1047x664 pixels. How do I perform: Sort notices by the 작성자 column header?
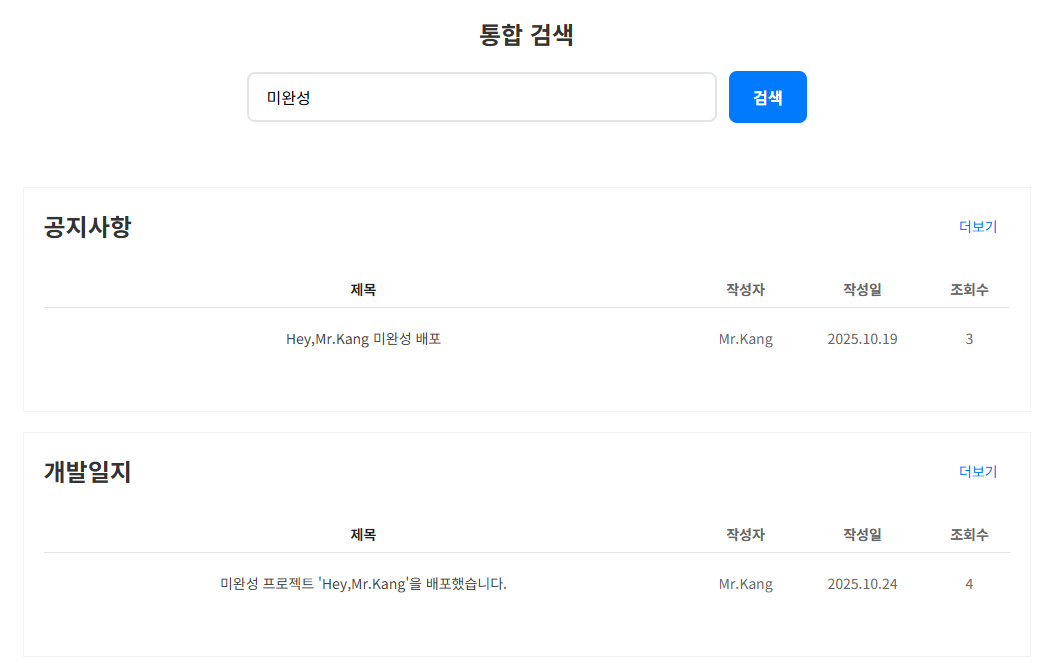[745, 289]
